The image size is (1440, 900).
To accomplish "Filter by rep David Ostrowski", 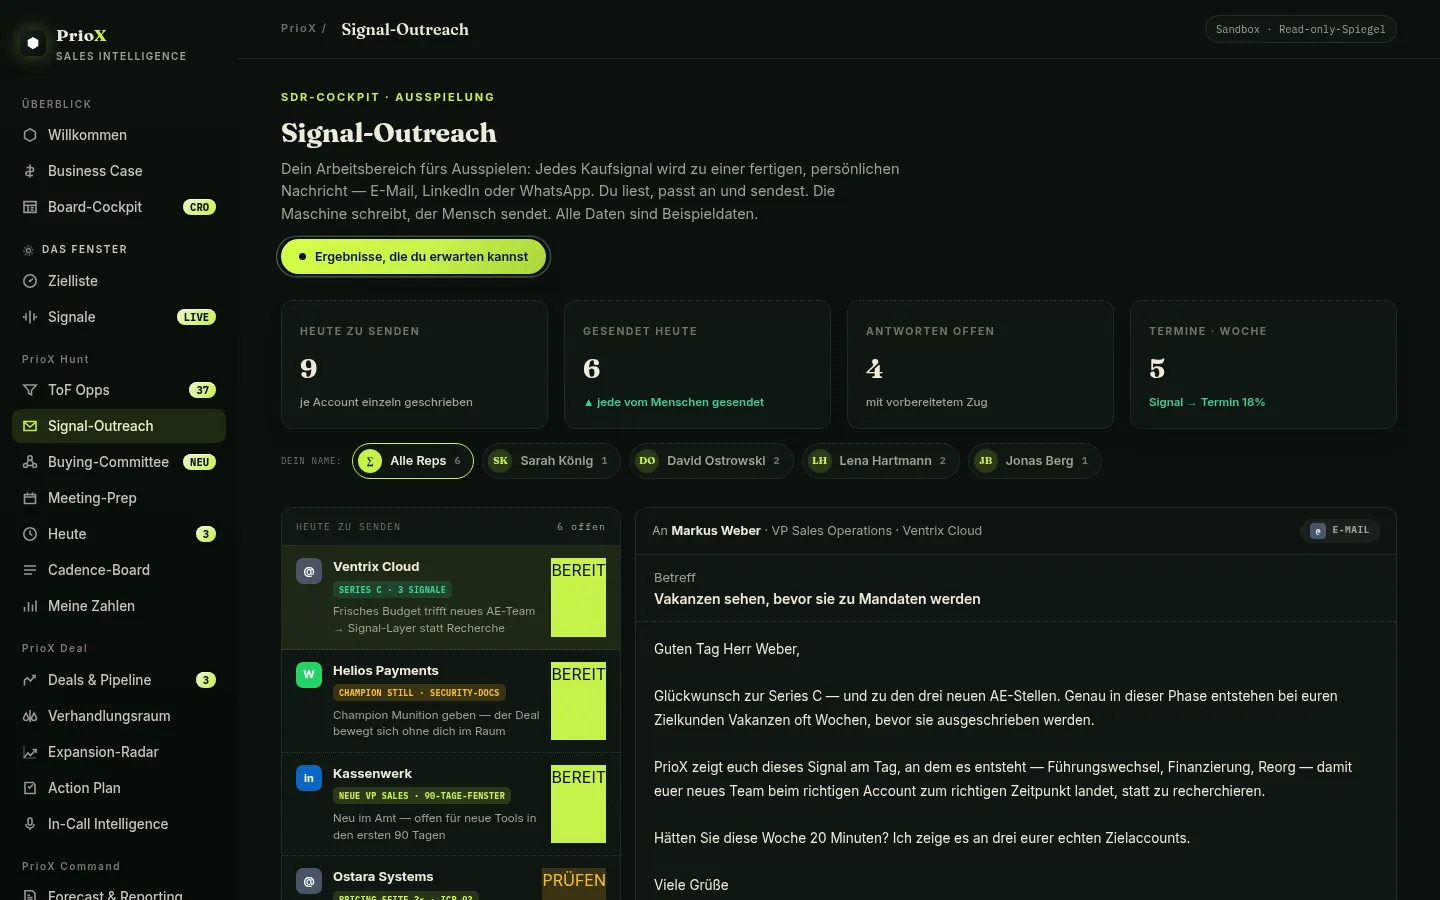I will pos(711,461).
